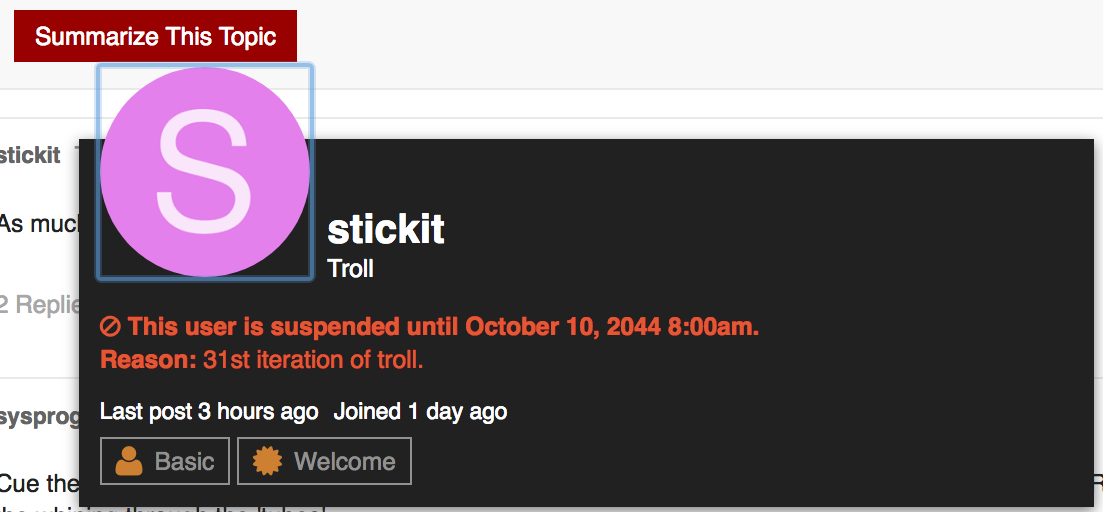
Task: Click the "Joined 1 day ago" text
Action: (x=420, y=411)
